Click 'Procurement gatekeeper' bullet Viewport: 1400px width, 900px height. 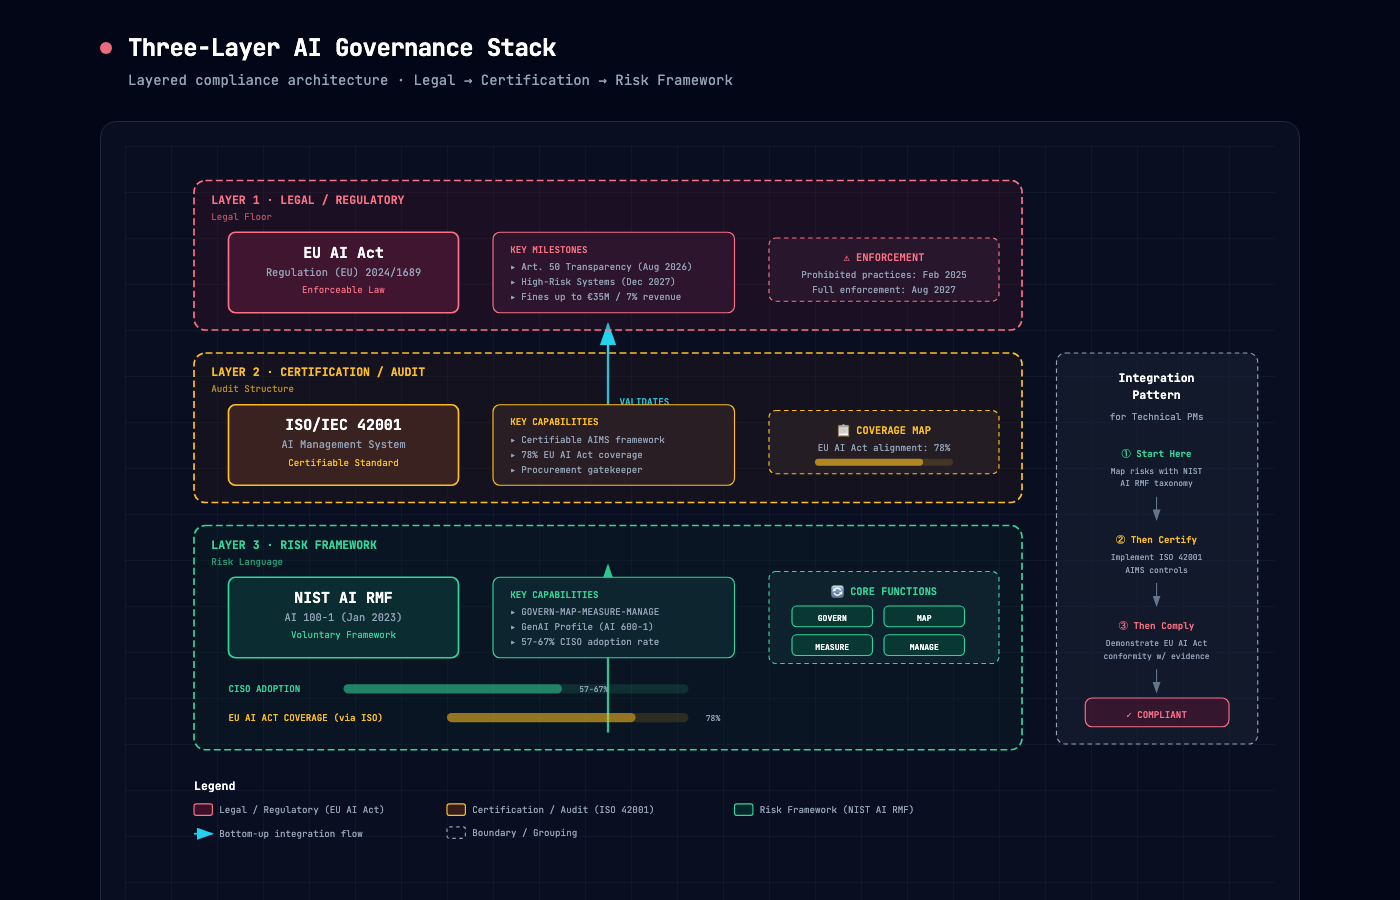tap(582, 470)
